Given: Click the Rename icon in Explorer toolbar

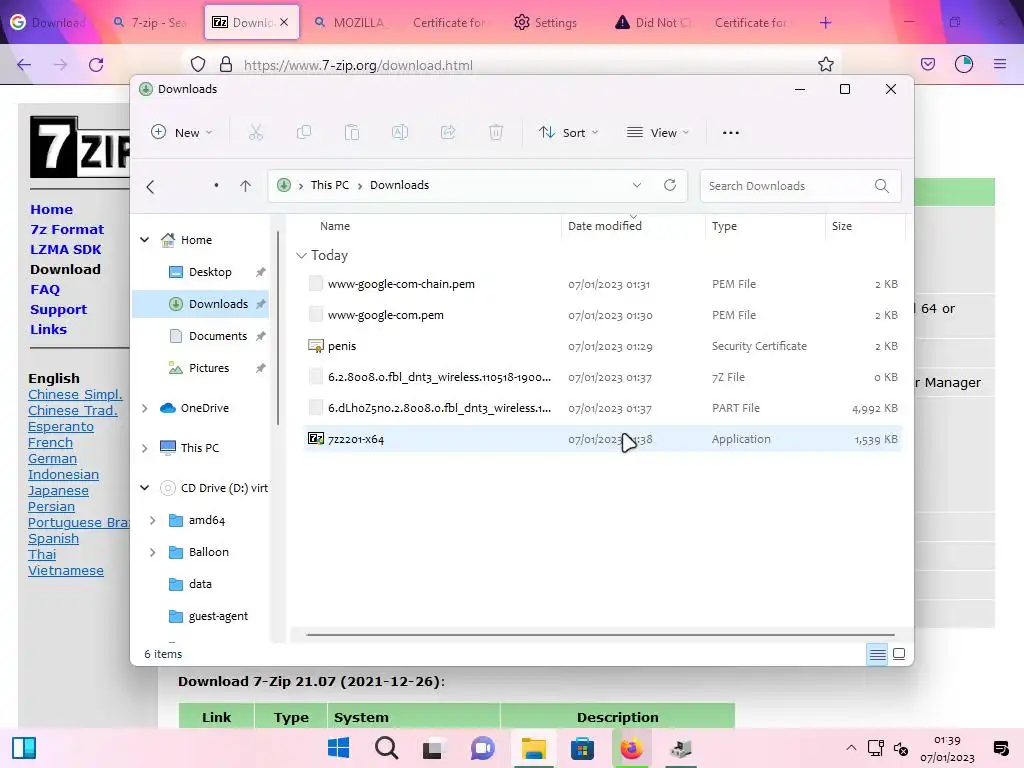Looking at the screenshot, I should [x=400, y=133].
